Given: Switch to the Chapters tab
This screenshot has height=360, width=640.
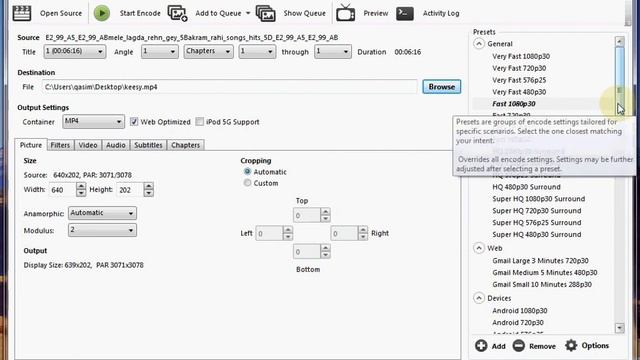Looking at the screenshot, I should pyautogui.click(x=186, y=145).
